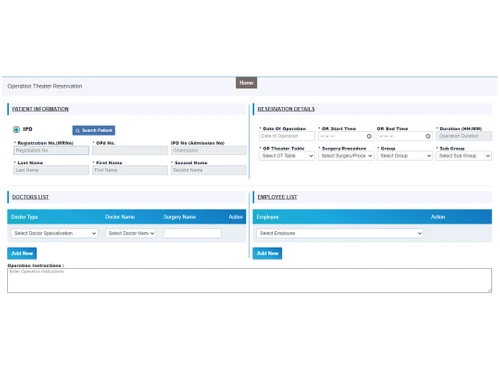Open the OR End Time clock picker icon

coord(428,136)
